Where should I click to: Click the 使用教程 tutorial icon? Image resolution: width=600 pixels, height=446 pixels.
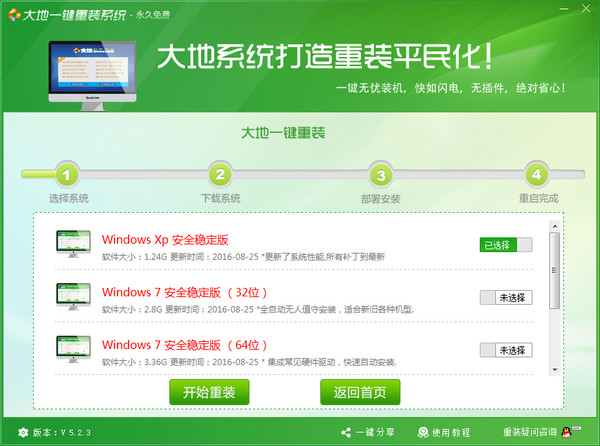click(423, 433)
